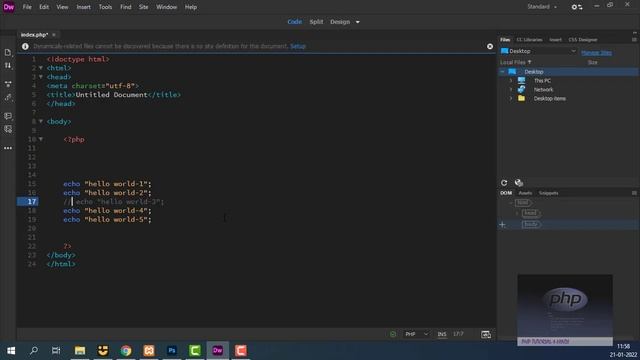Screen dimensions: 640x360
Task: Click the Remove Comment icon in the sidebar
Action: pos(8,129)
